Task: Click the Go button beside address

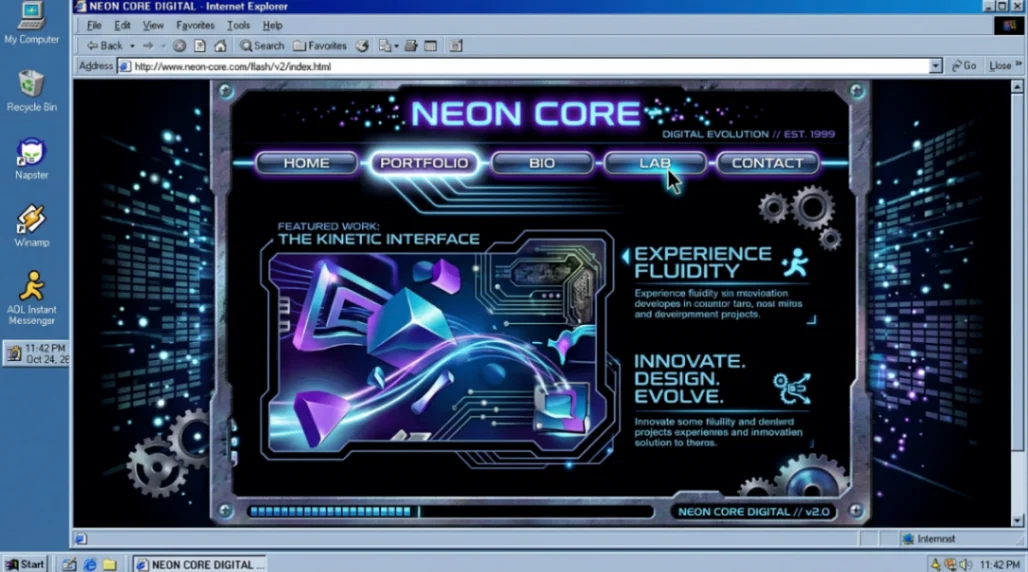Action: coord(964,66)
